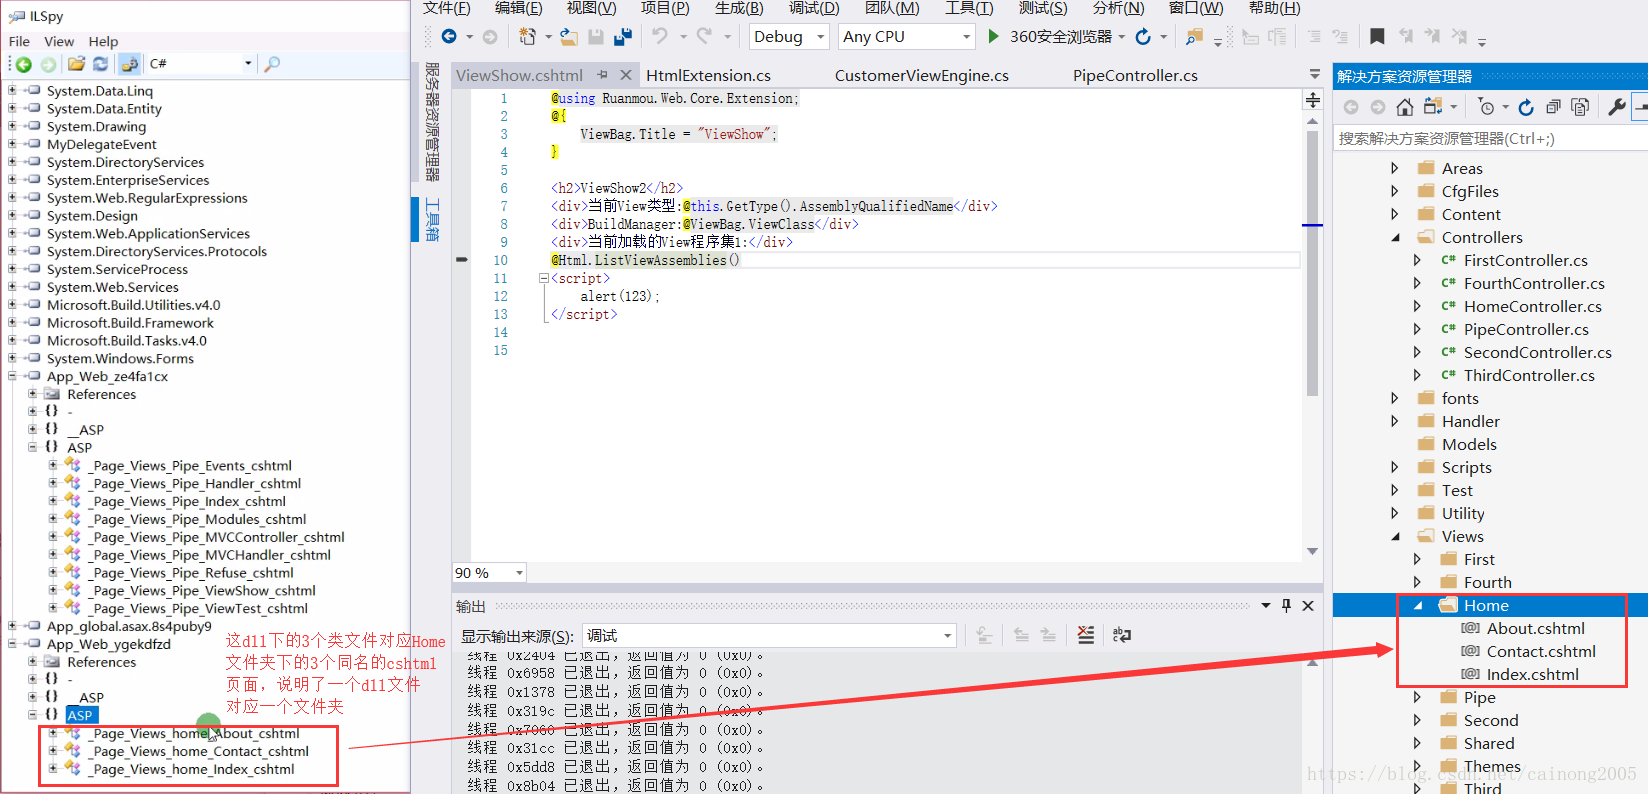Viewport: 1648px width, 794px height.
Task: Open the Any CPU platform dropdown
Action: pyautogui.click(x=967, y=37)
